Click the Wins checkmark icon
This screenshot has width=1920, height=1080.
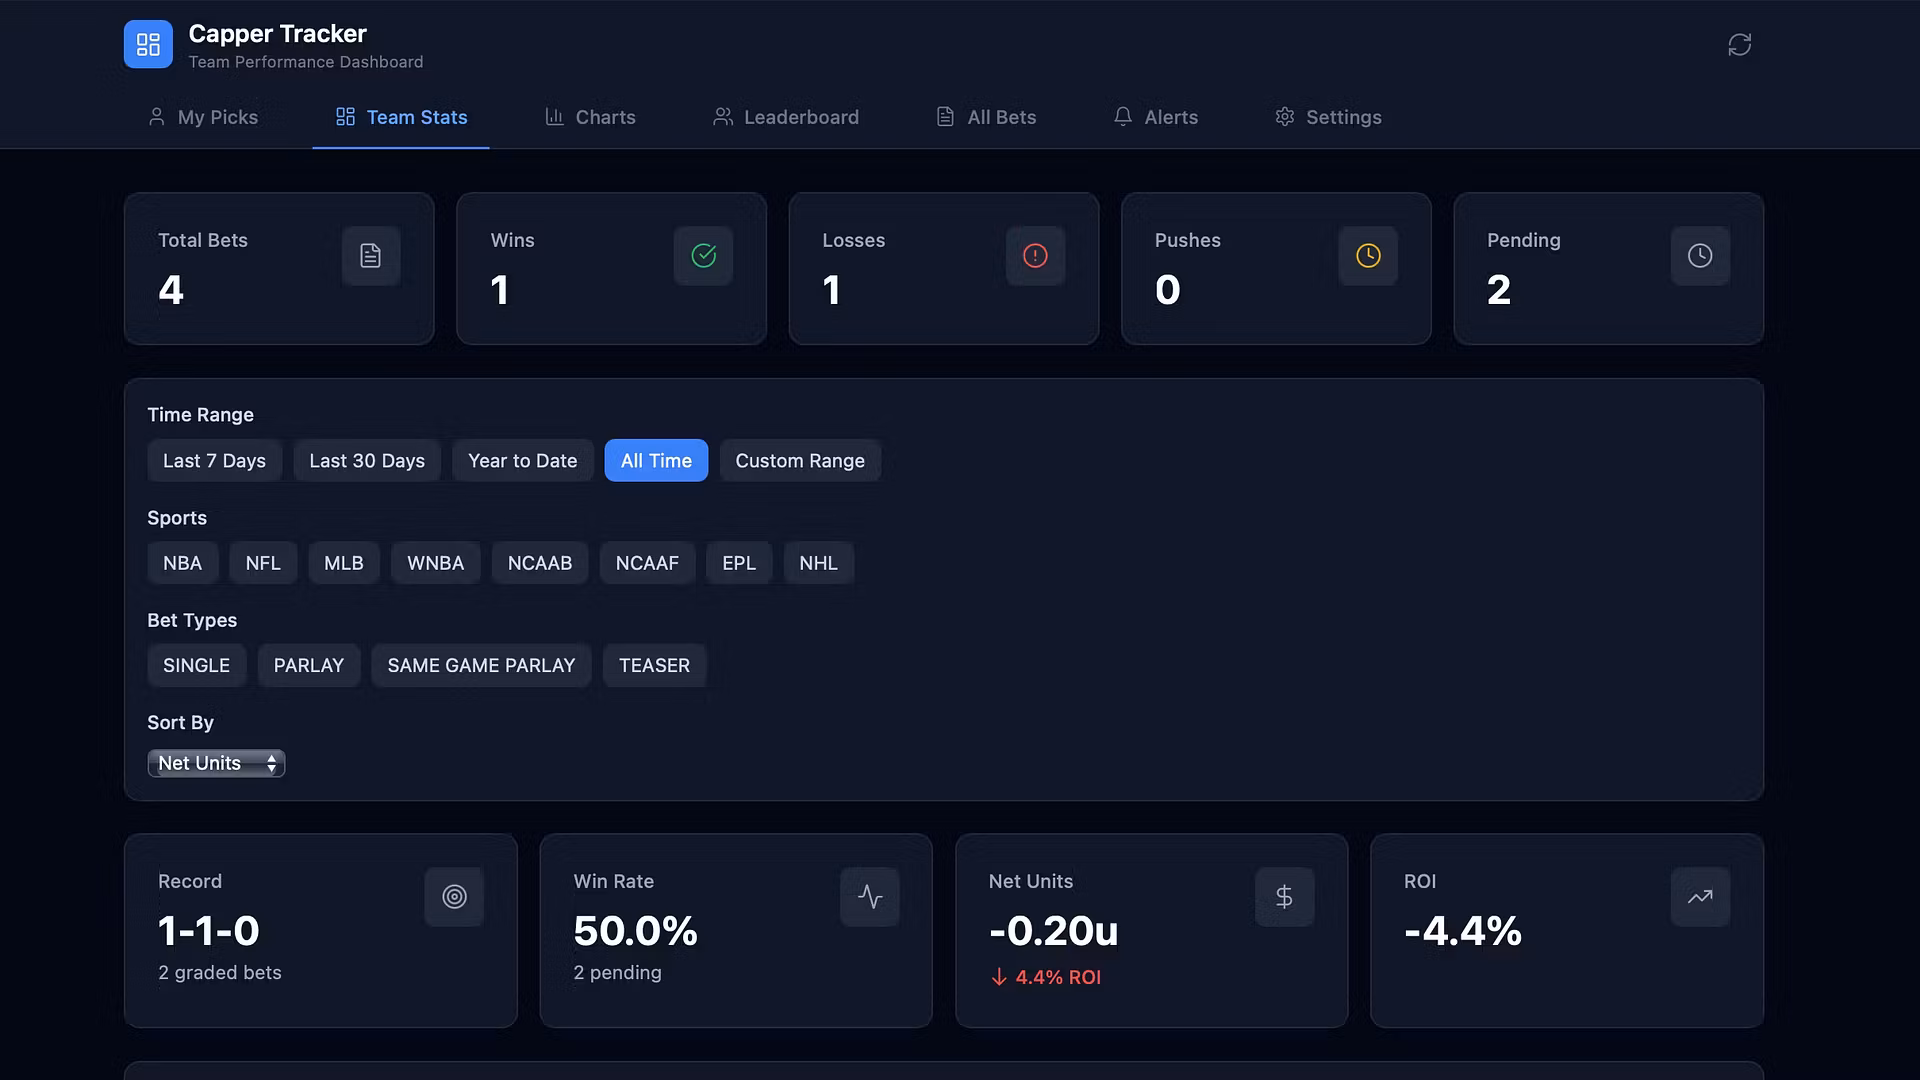pyautogui.click(x=703, y=256)
